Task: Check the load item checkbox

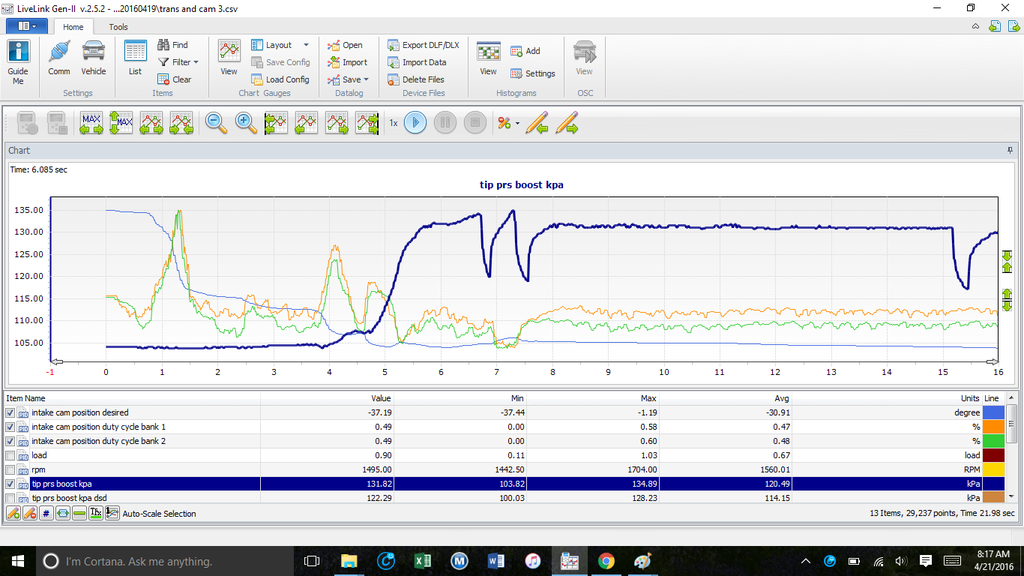Action: click(10, 456)
